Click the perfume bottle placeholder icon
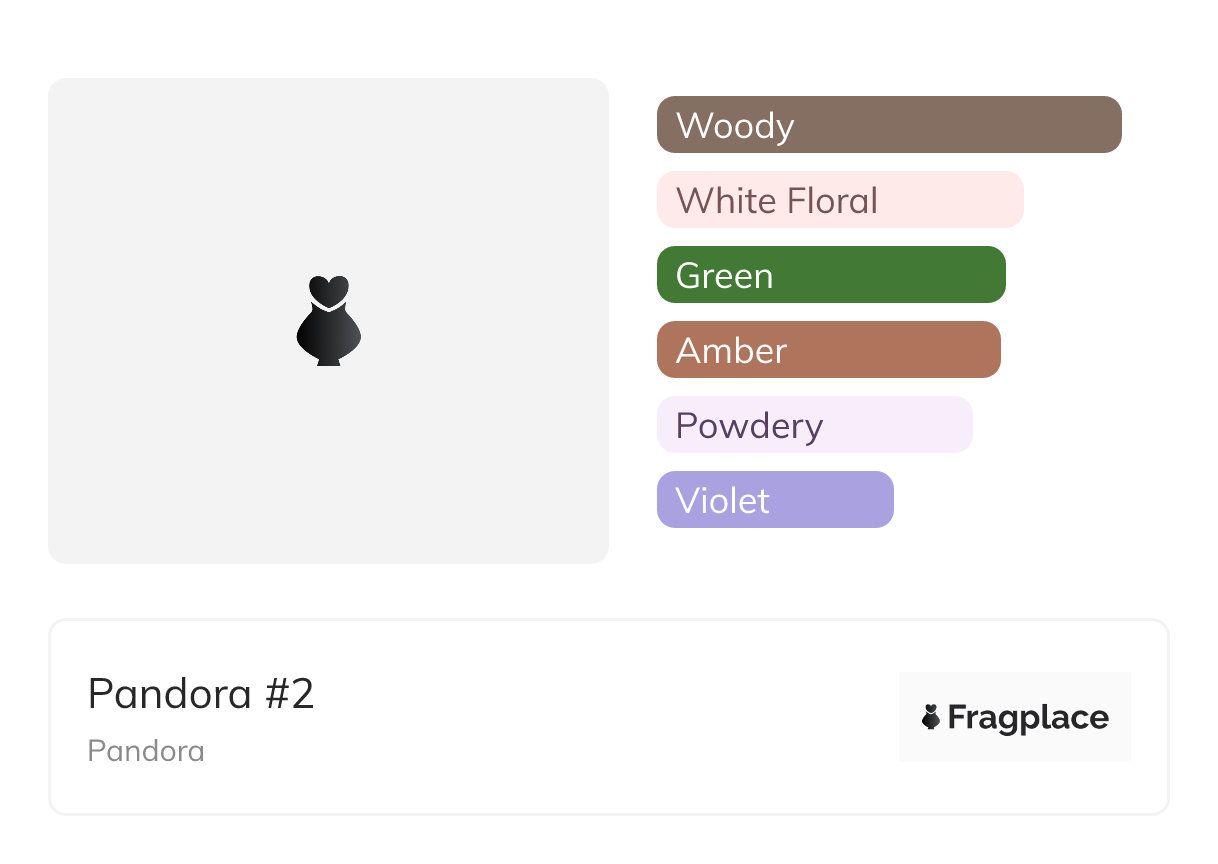The image size is (1218, 864). coord(329,320)
